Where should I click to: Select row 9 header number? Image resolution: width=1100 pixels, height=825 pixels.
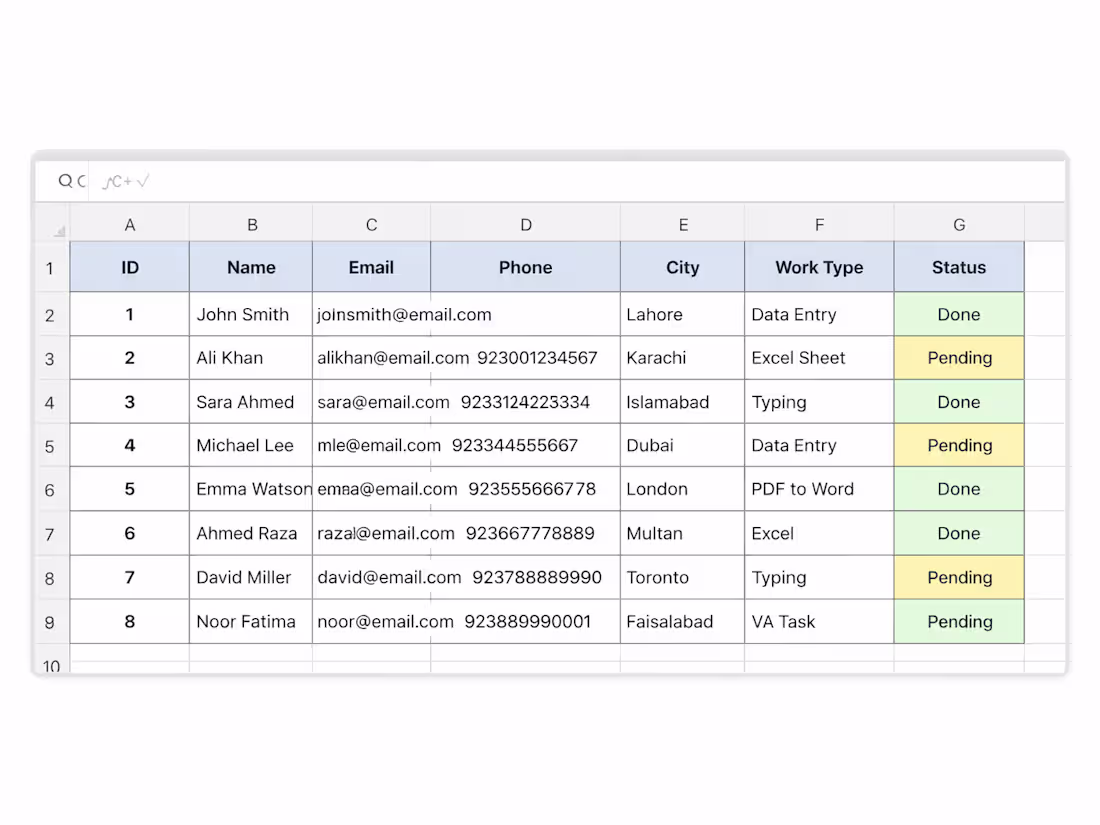50,622
